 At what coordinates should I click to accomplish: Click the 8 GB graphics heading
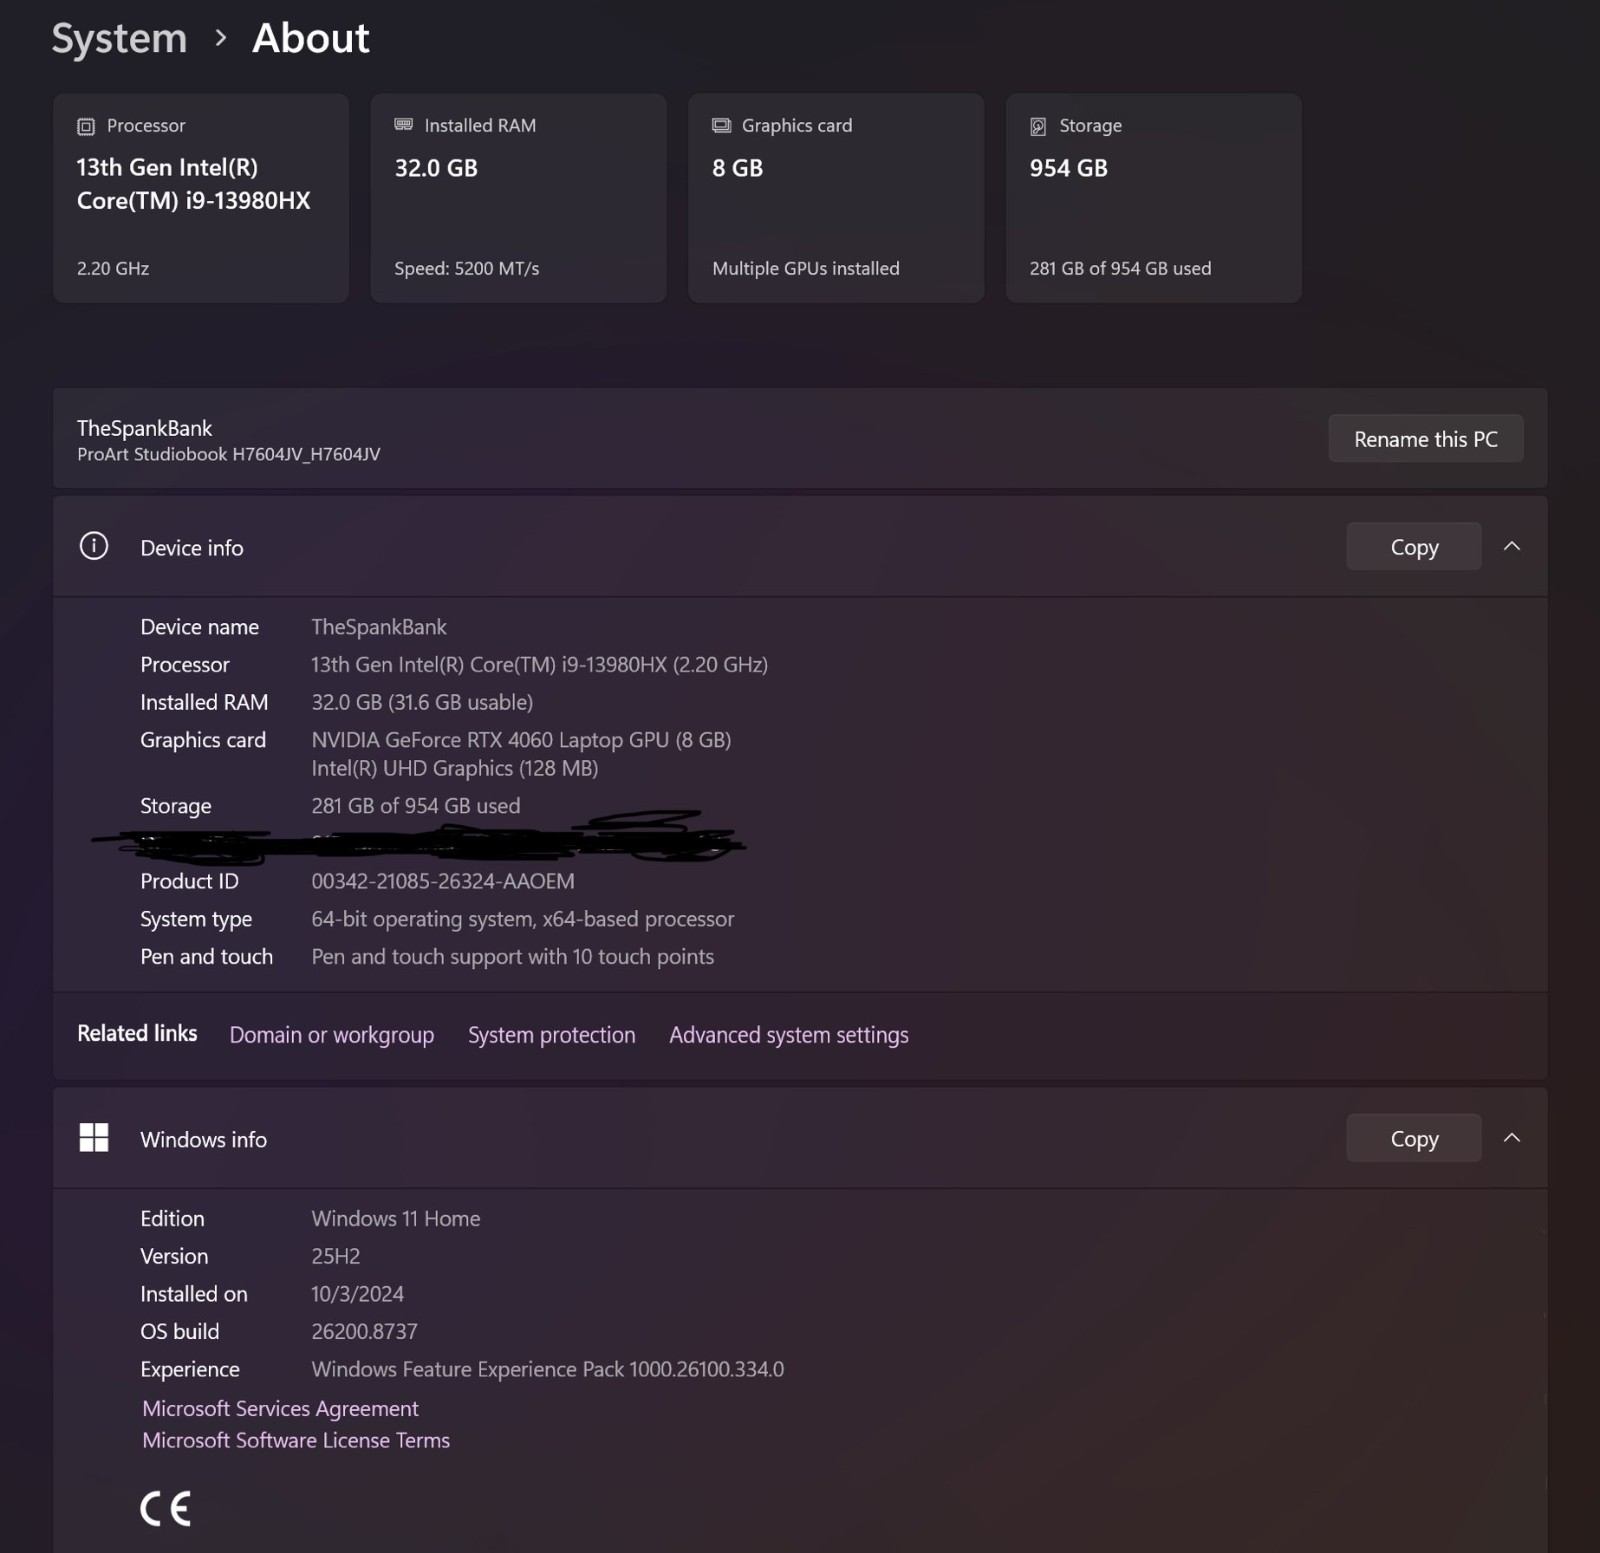point(738,168)
